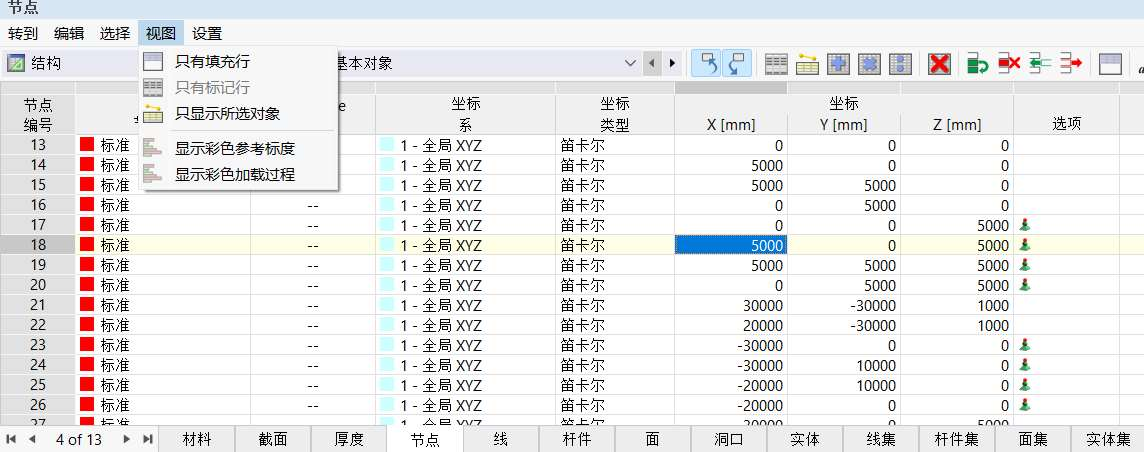1144x452 pixels.
Task: Click the blue vertical dots grid icon
Action: 901,64
